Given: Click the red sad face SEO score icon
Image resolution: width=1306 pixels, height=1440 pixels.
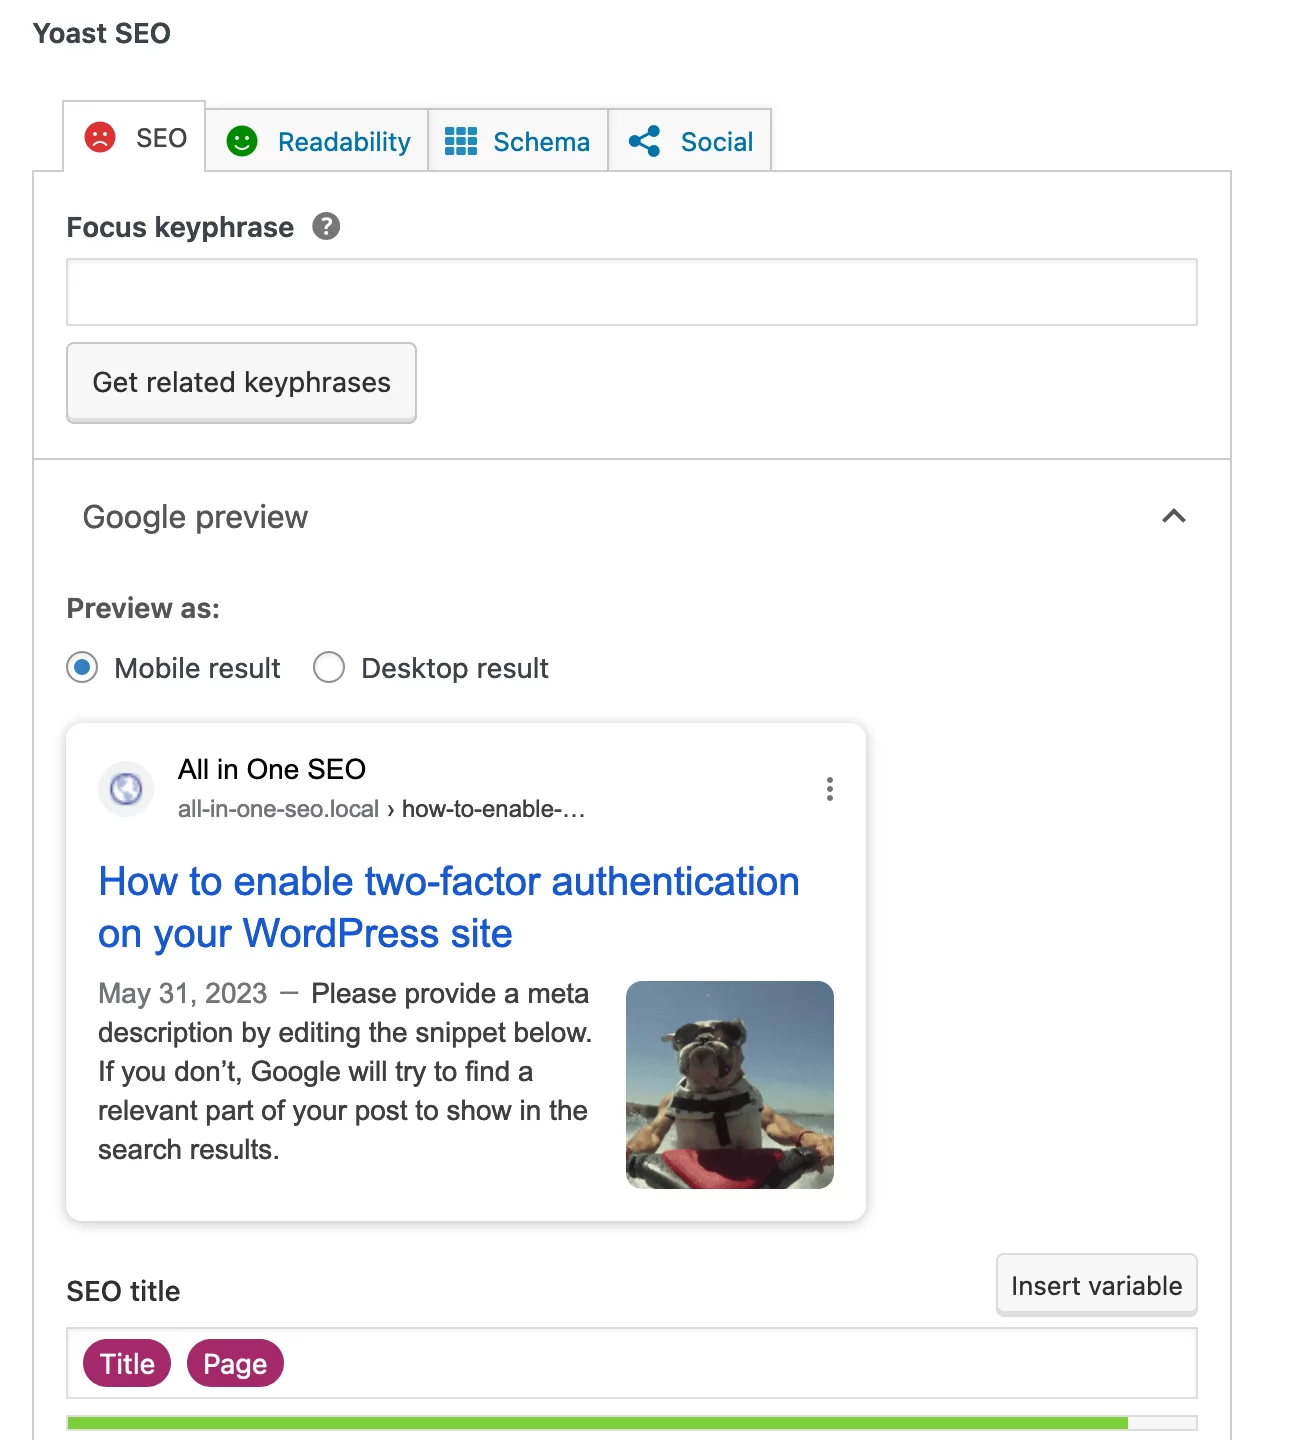Looking at the screenshot, I should (100, 137).
